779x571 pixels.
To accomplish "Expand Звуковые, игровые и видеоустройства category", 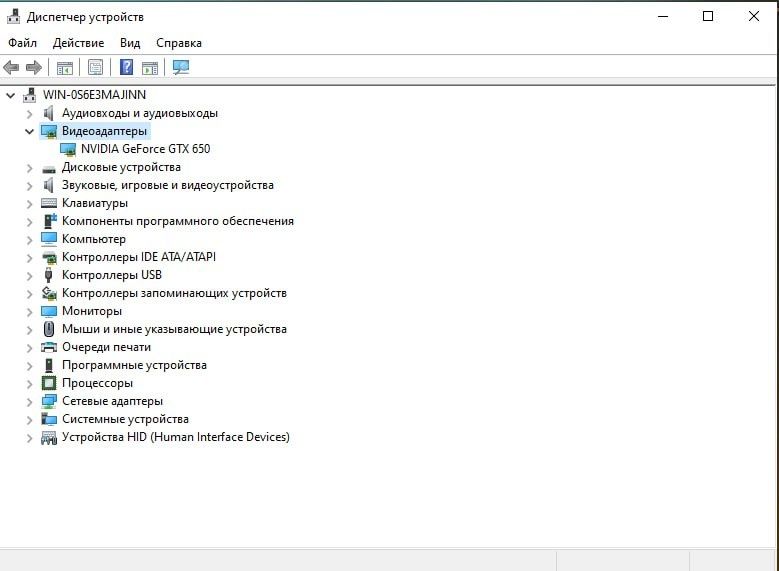I will click(x=29, y=186).
